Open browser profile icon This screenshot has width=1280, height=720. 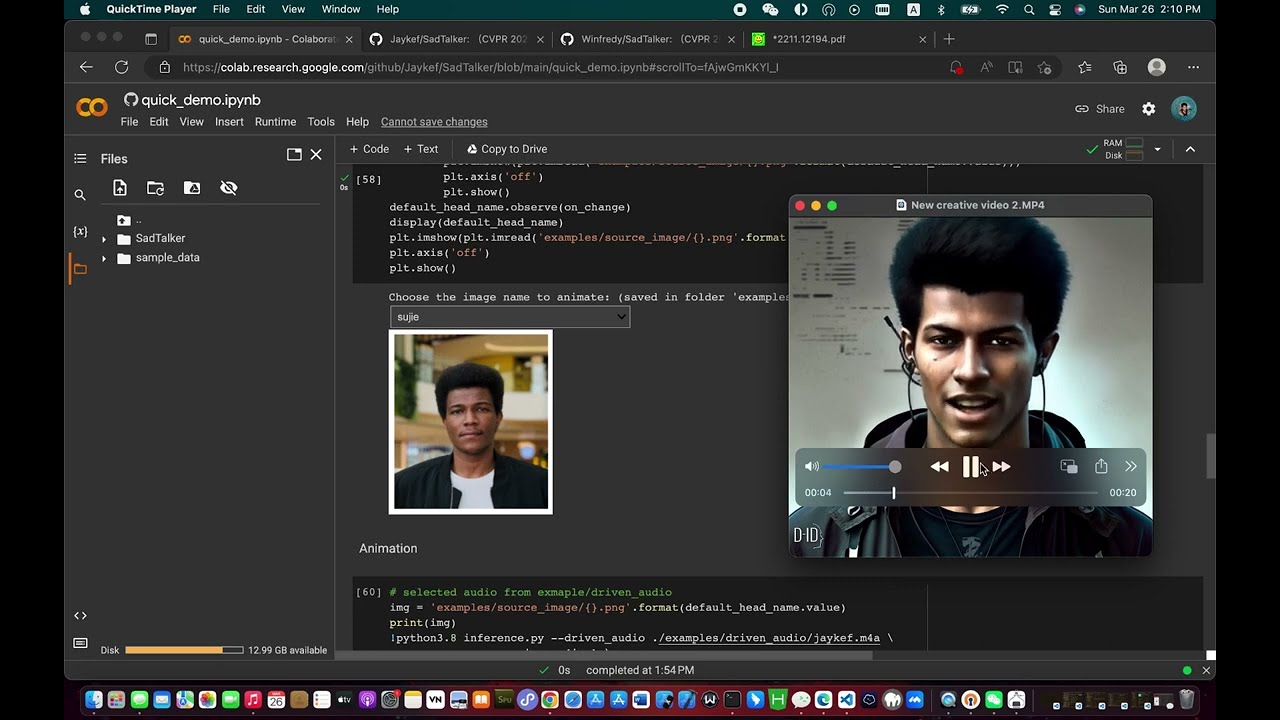[1157, 67]
